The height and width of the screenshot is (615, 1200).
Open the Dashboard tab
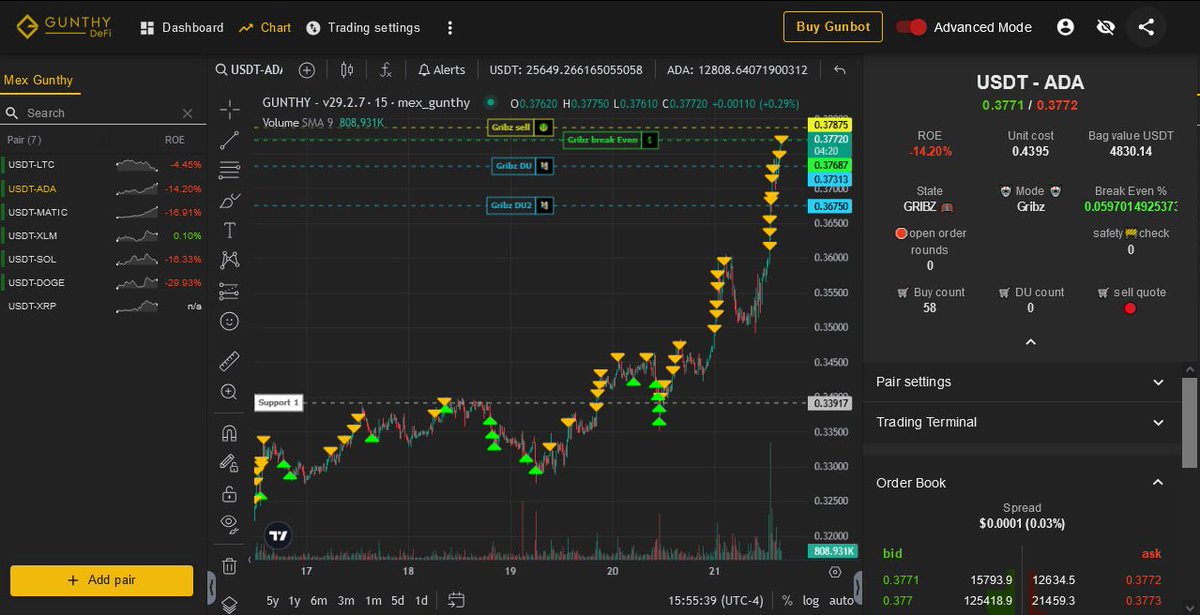pyautogui.click(x=182, y=28)
